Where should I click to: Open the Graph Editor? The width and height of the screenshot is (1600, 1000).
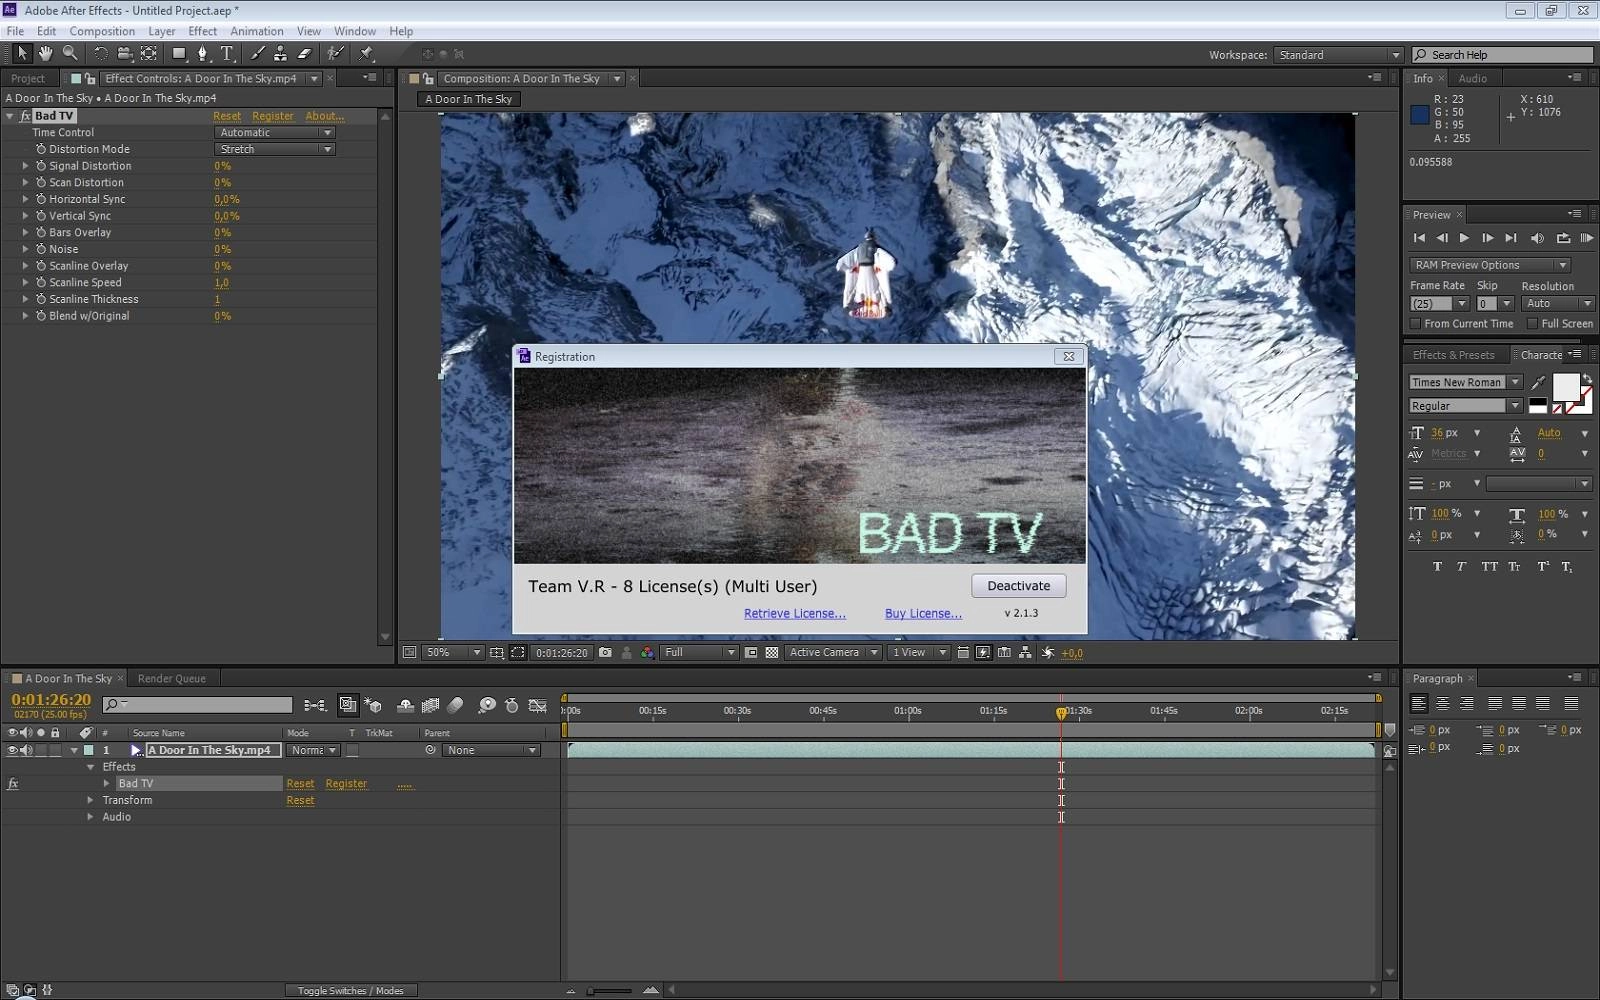tap(538, 705)
